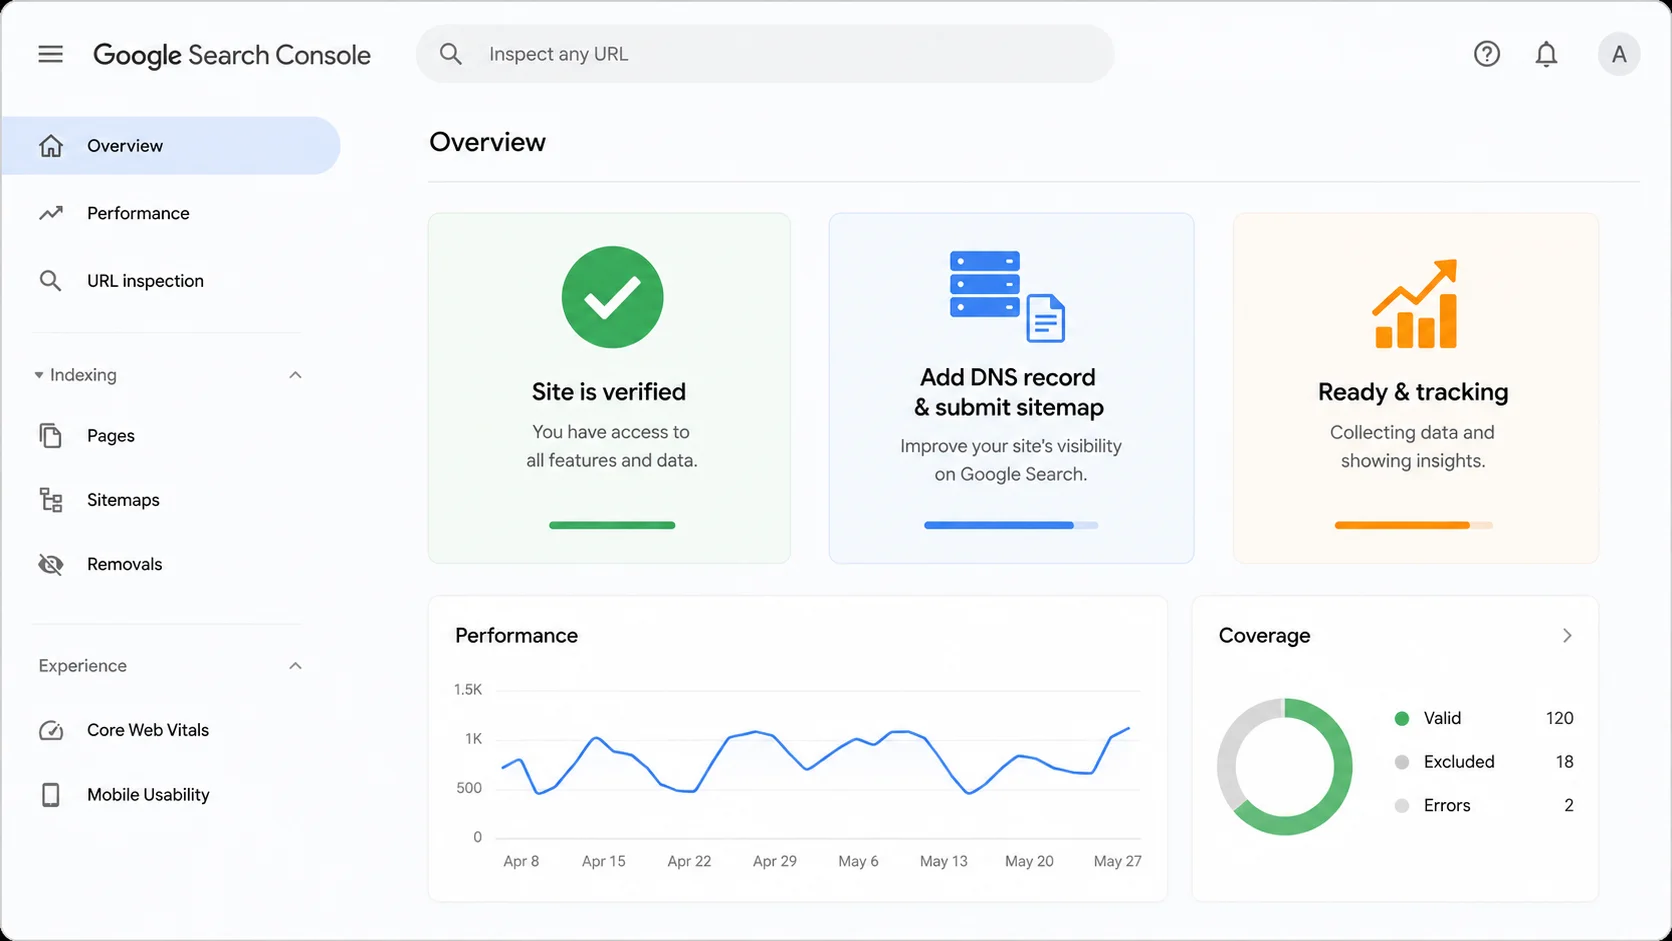Image resolution: width=1672 pixels, height=941 pixels.
Task: Open the Ready & tracking card title
Action: (x=1413, y=392)
